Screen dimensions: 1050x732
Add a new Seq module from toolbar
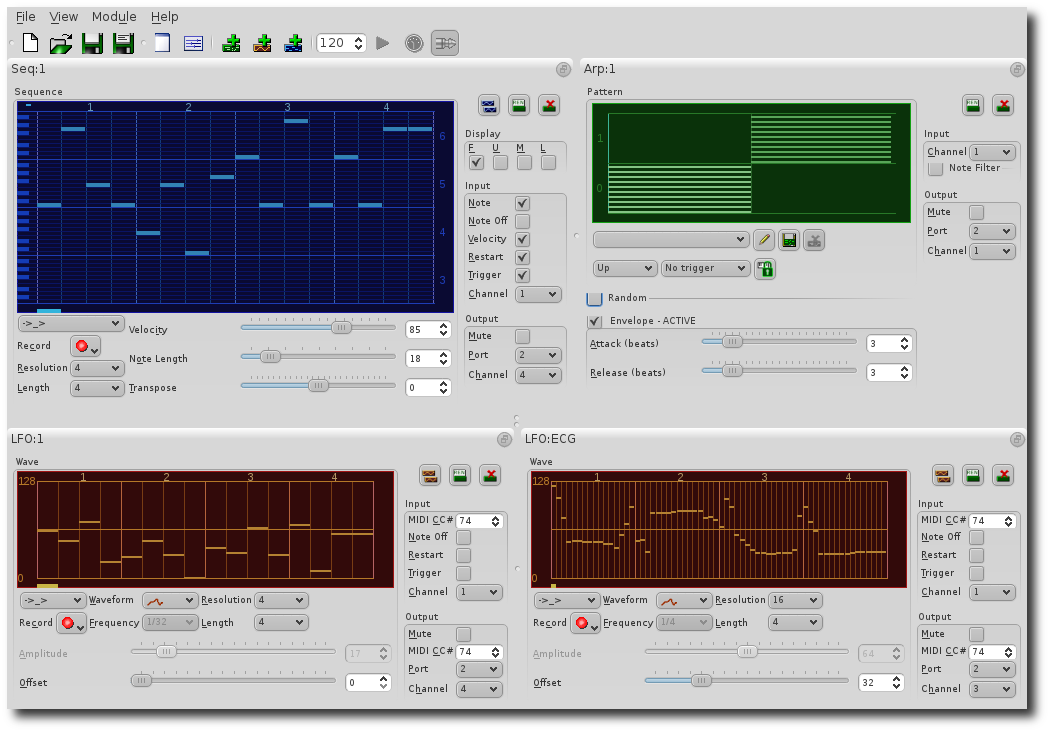click(293, 43)
